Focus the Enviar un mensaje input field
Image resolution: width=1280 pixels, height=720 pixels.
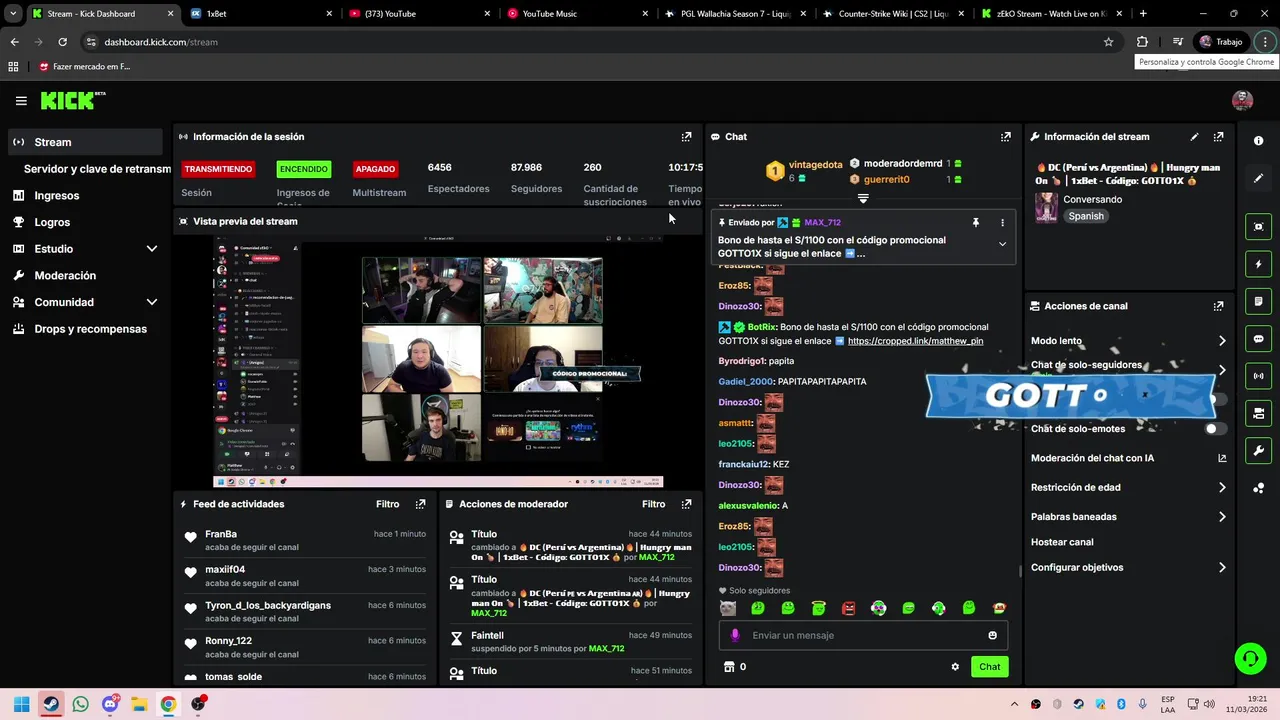(864, 635)
